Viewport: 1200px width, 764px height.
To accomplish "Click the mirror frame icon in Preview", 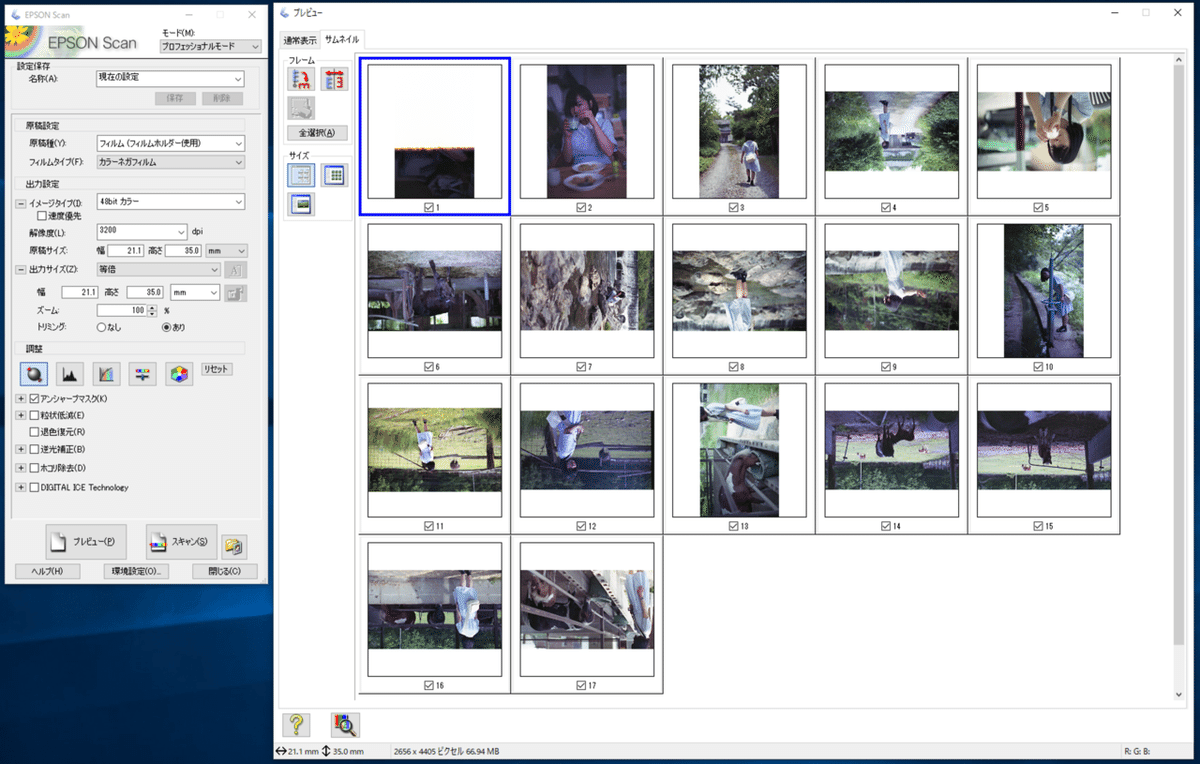I will [334, 80].
